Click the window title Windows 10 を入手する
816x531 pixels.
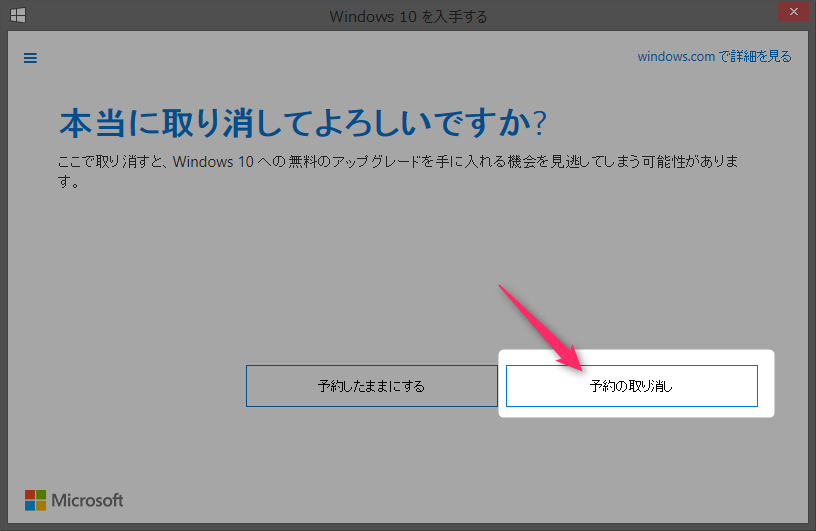click(409, 17)
